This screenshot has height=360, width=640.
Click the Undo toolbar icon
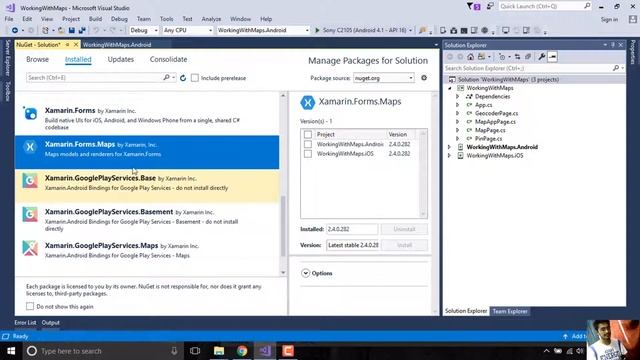point(96,31)
